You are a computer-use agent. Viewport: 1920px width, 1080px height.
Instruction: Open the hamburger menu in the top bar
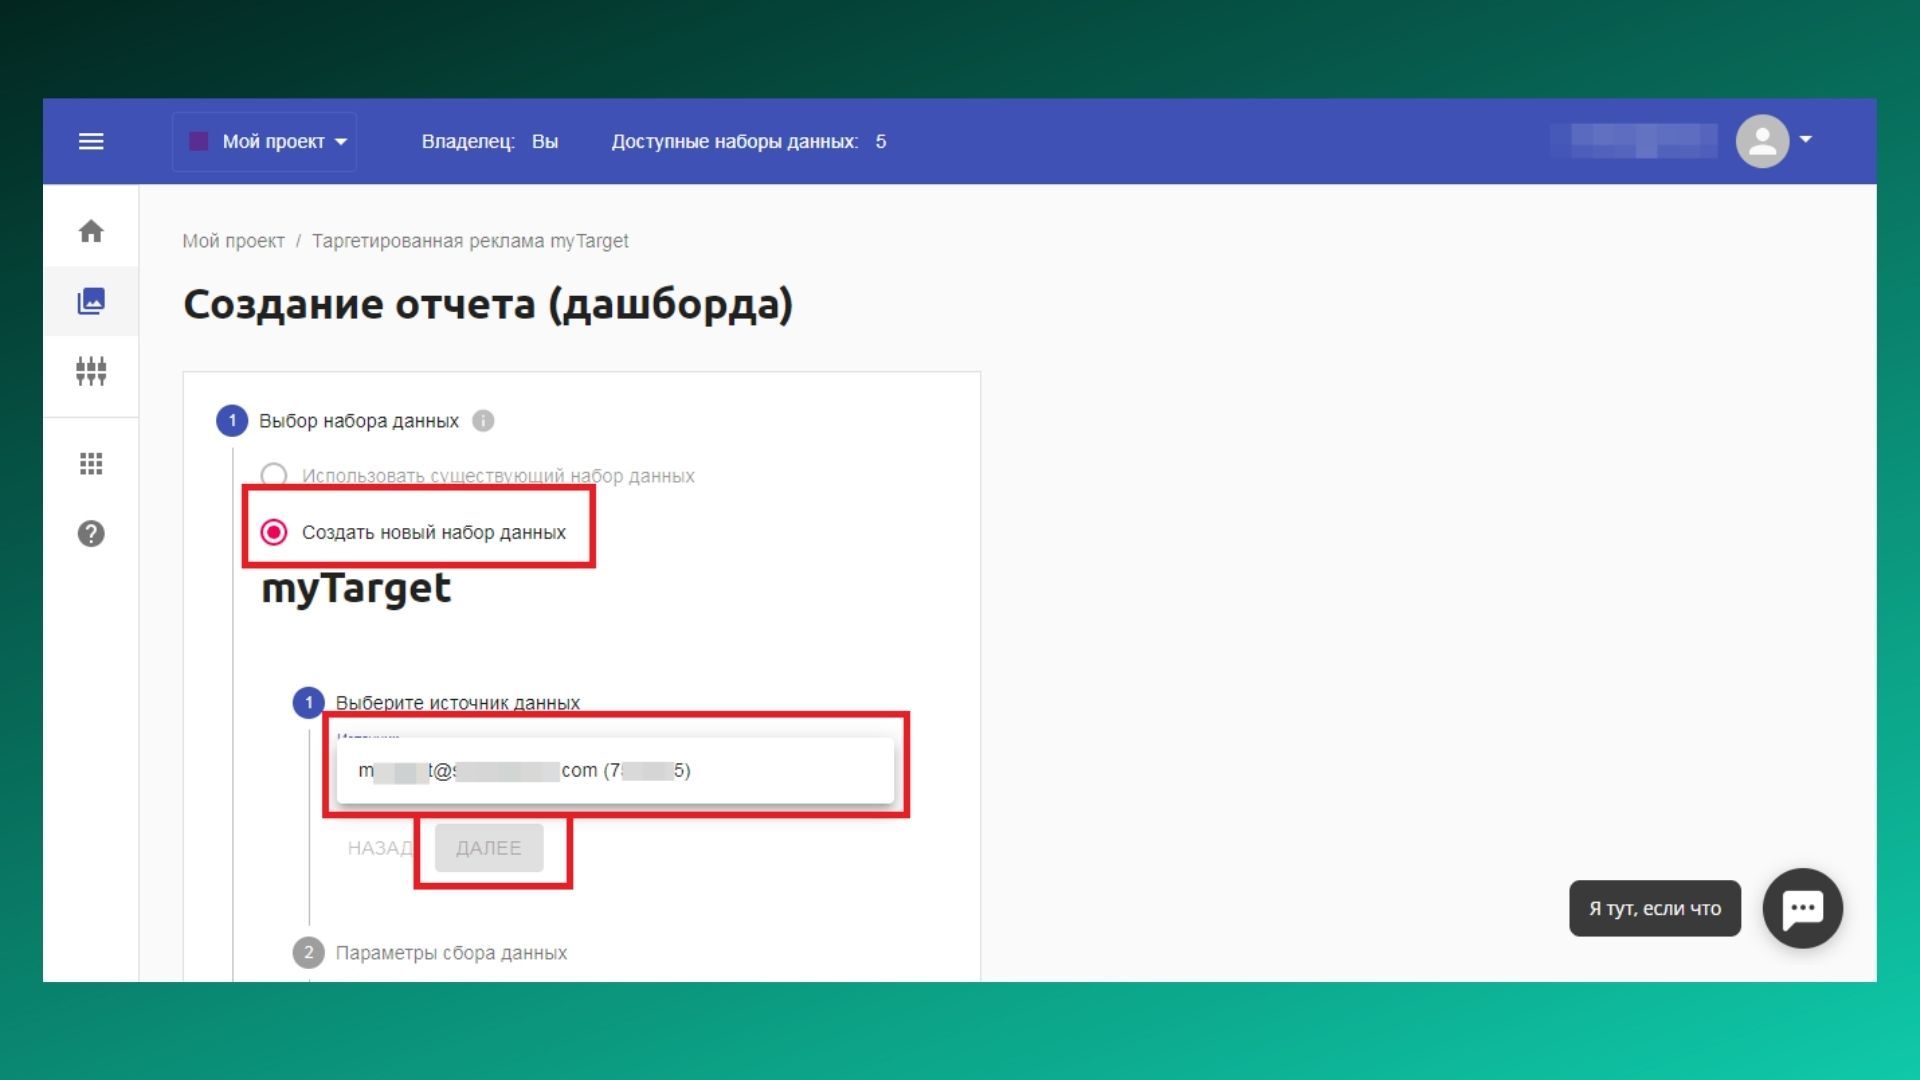[91, 141]
